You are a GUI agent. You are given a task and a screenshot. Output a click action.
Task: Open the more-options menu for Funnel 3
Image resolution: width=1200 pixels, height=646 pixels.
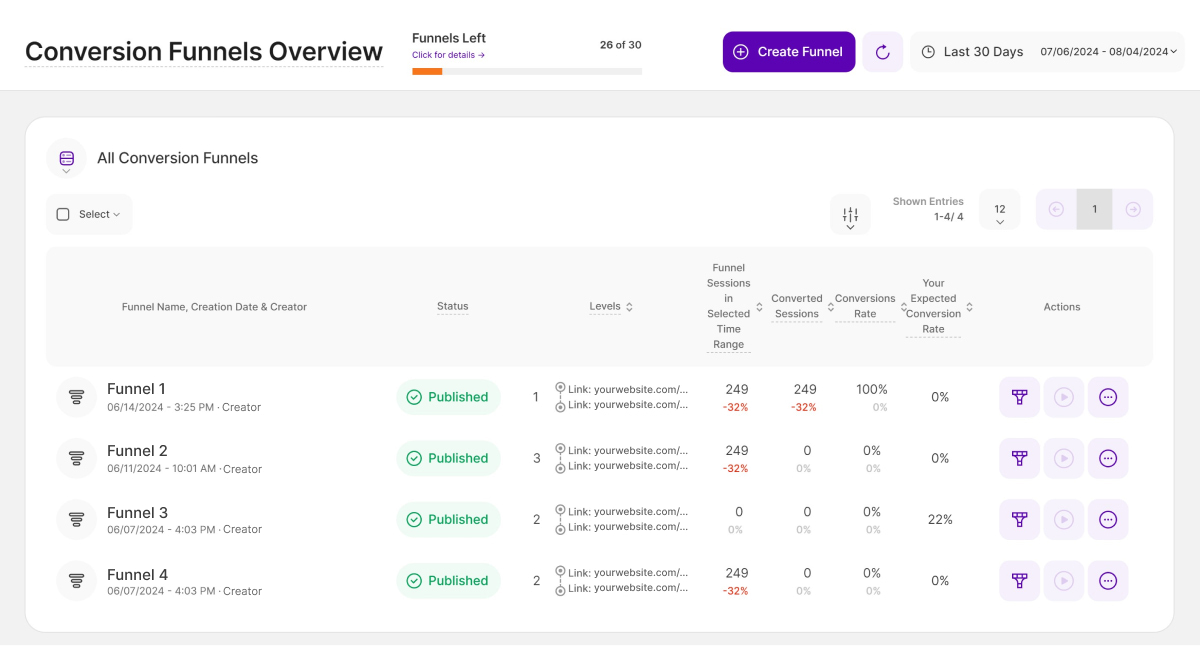coord(1108,519)
